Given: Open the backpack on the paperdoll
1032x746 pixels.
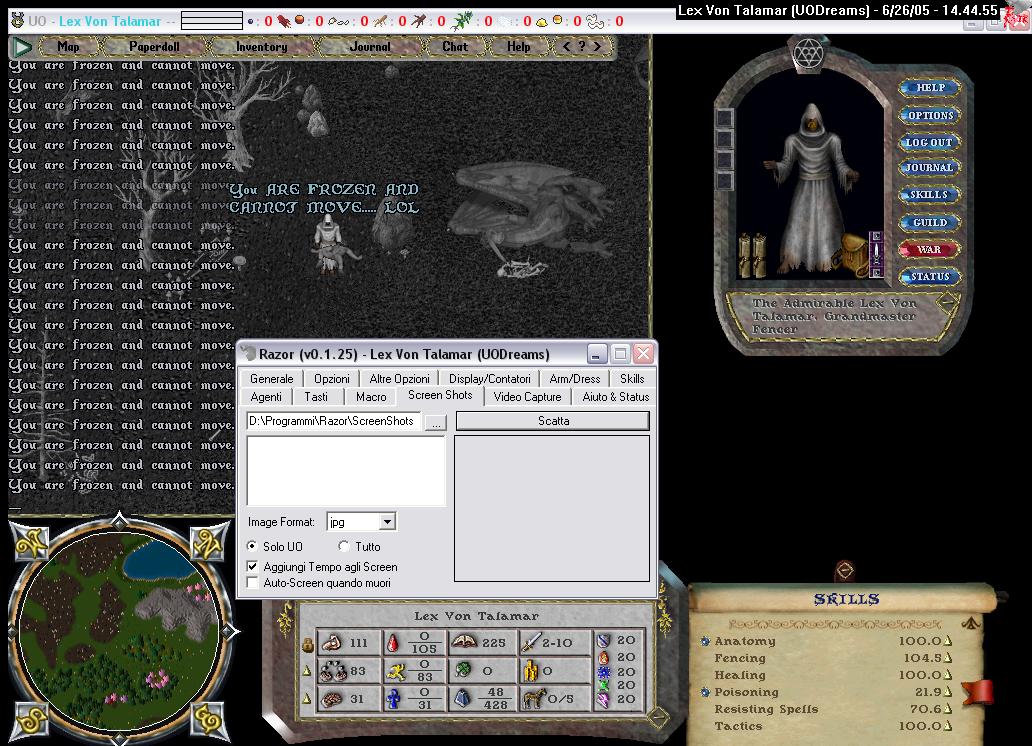Looking at the screenshot, I should tap(854, 255).
